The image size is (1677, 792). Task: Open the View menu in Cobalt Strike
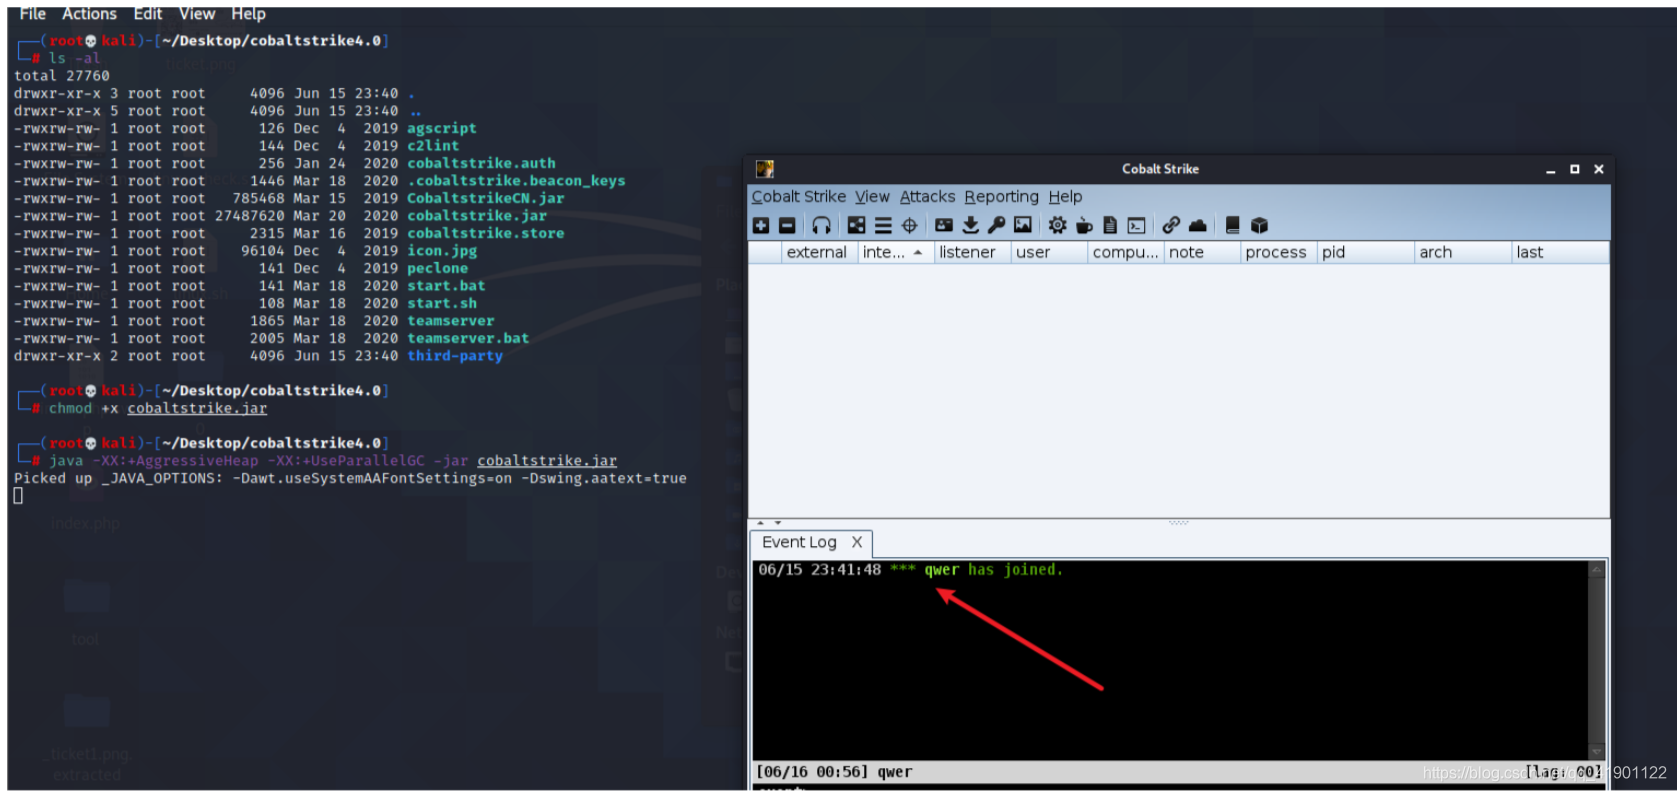[872, 197]
